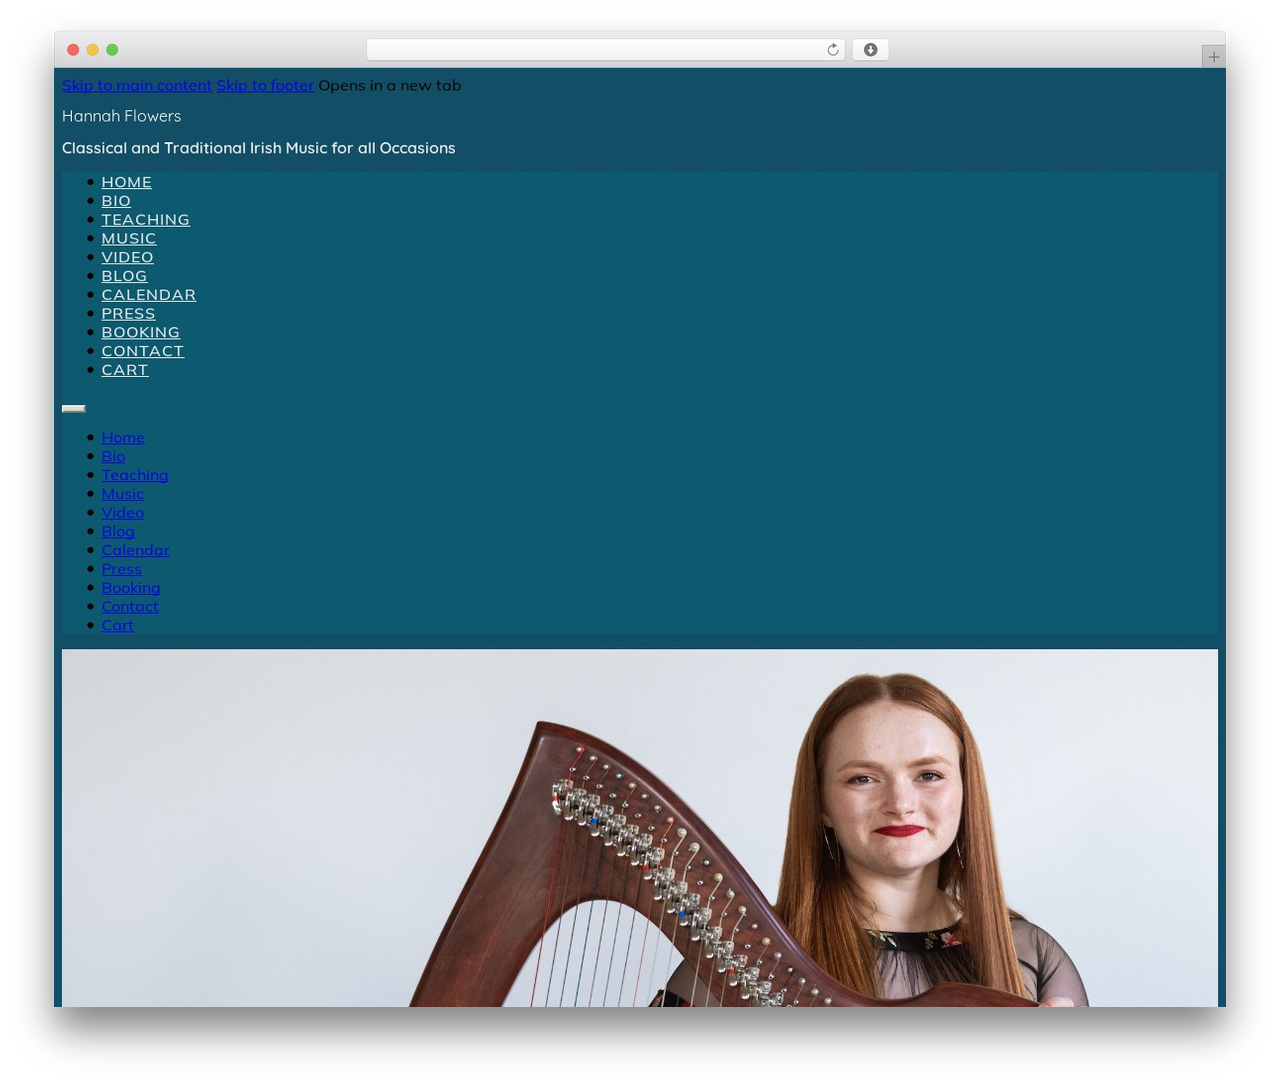Click the red close window button
This screenshot has width=1280, height=1084.
point(73,50)
